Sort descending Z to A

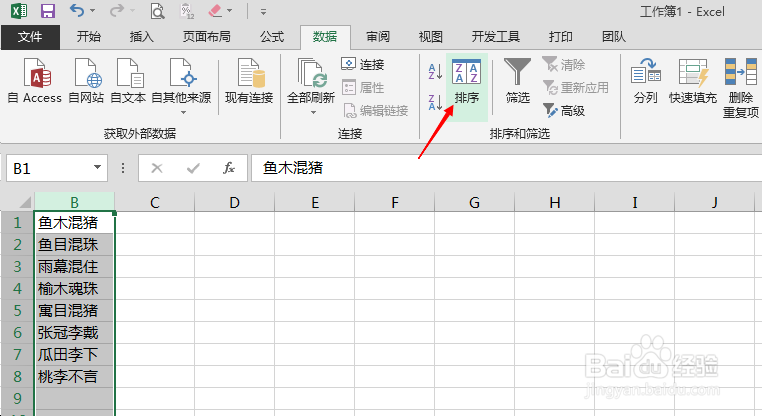(x=435, y=102)
